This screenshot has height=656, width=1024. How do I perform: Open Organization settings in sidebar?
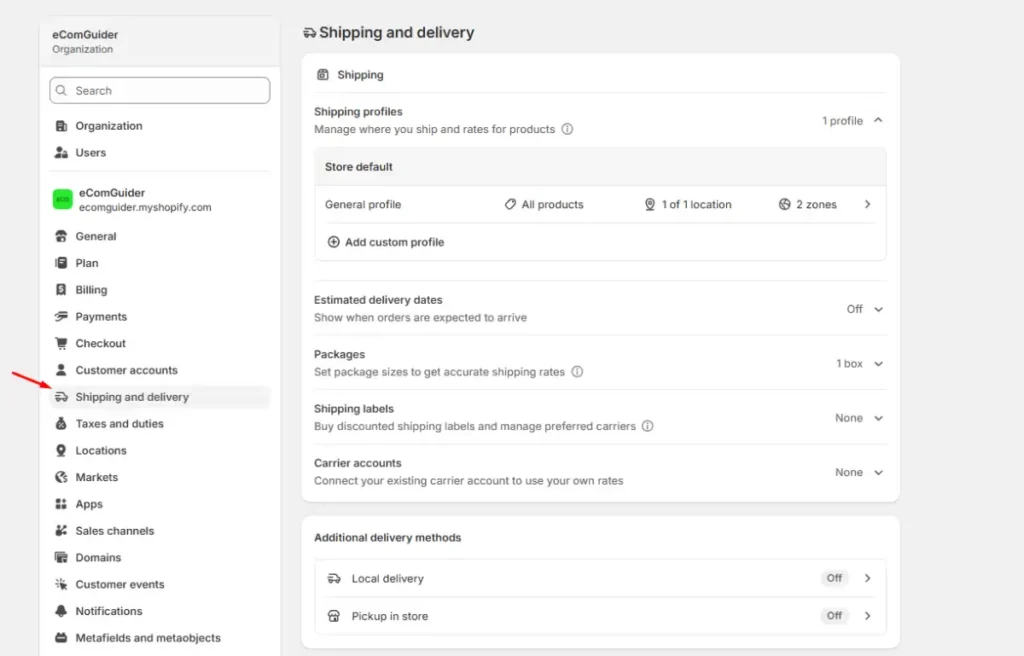[159, 125]
